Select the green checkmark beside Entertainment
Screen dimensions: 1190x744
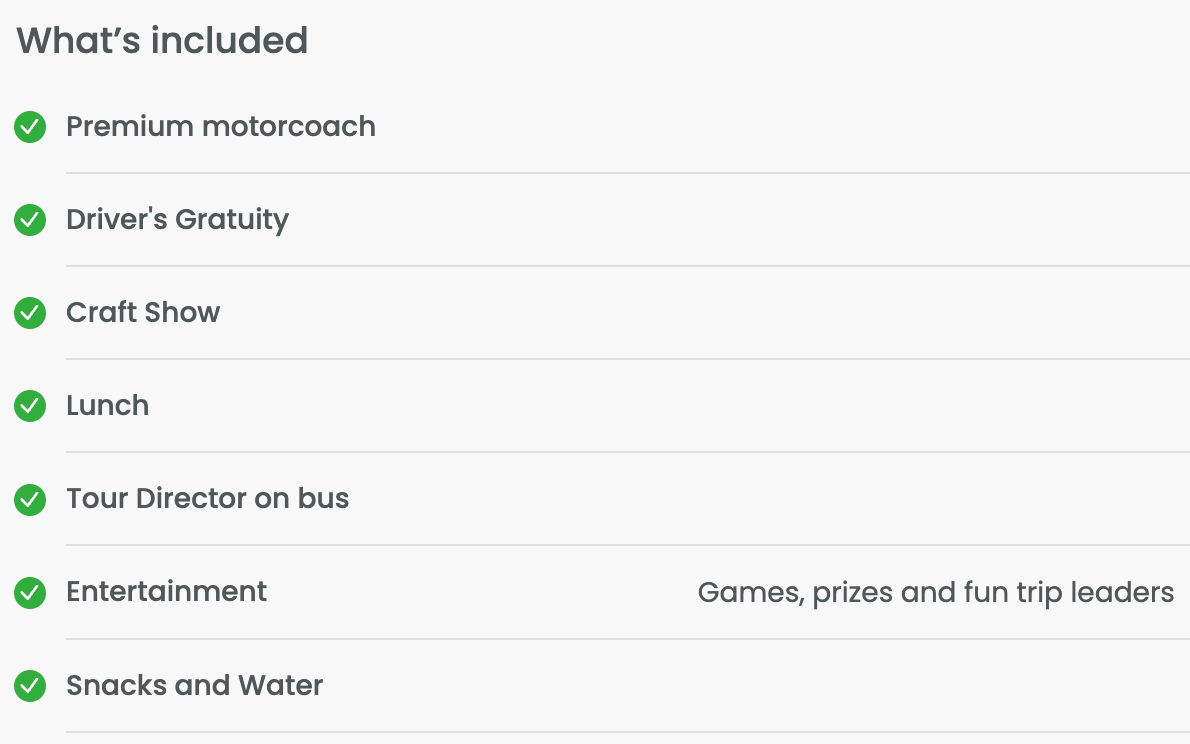30,592
